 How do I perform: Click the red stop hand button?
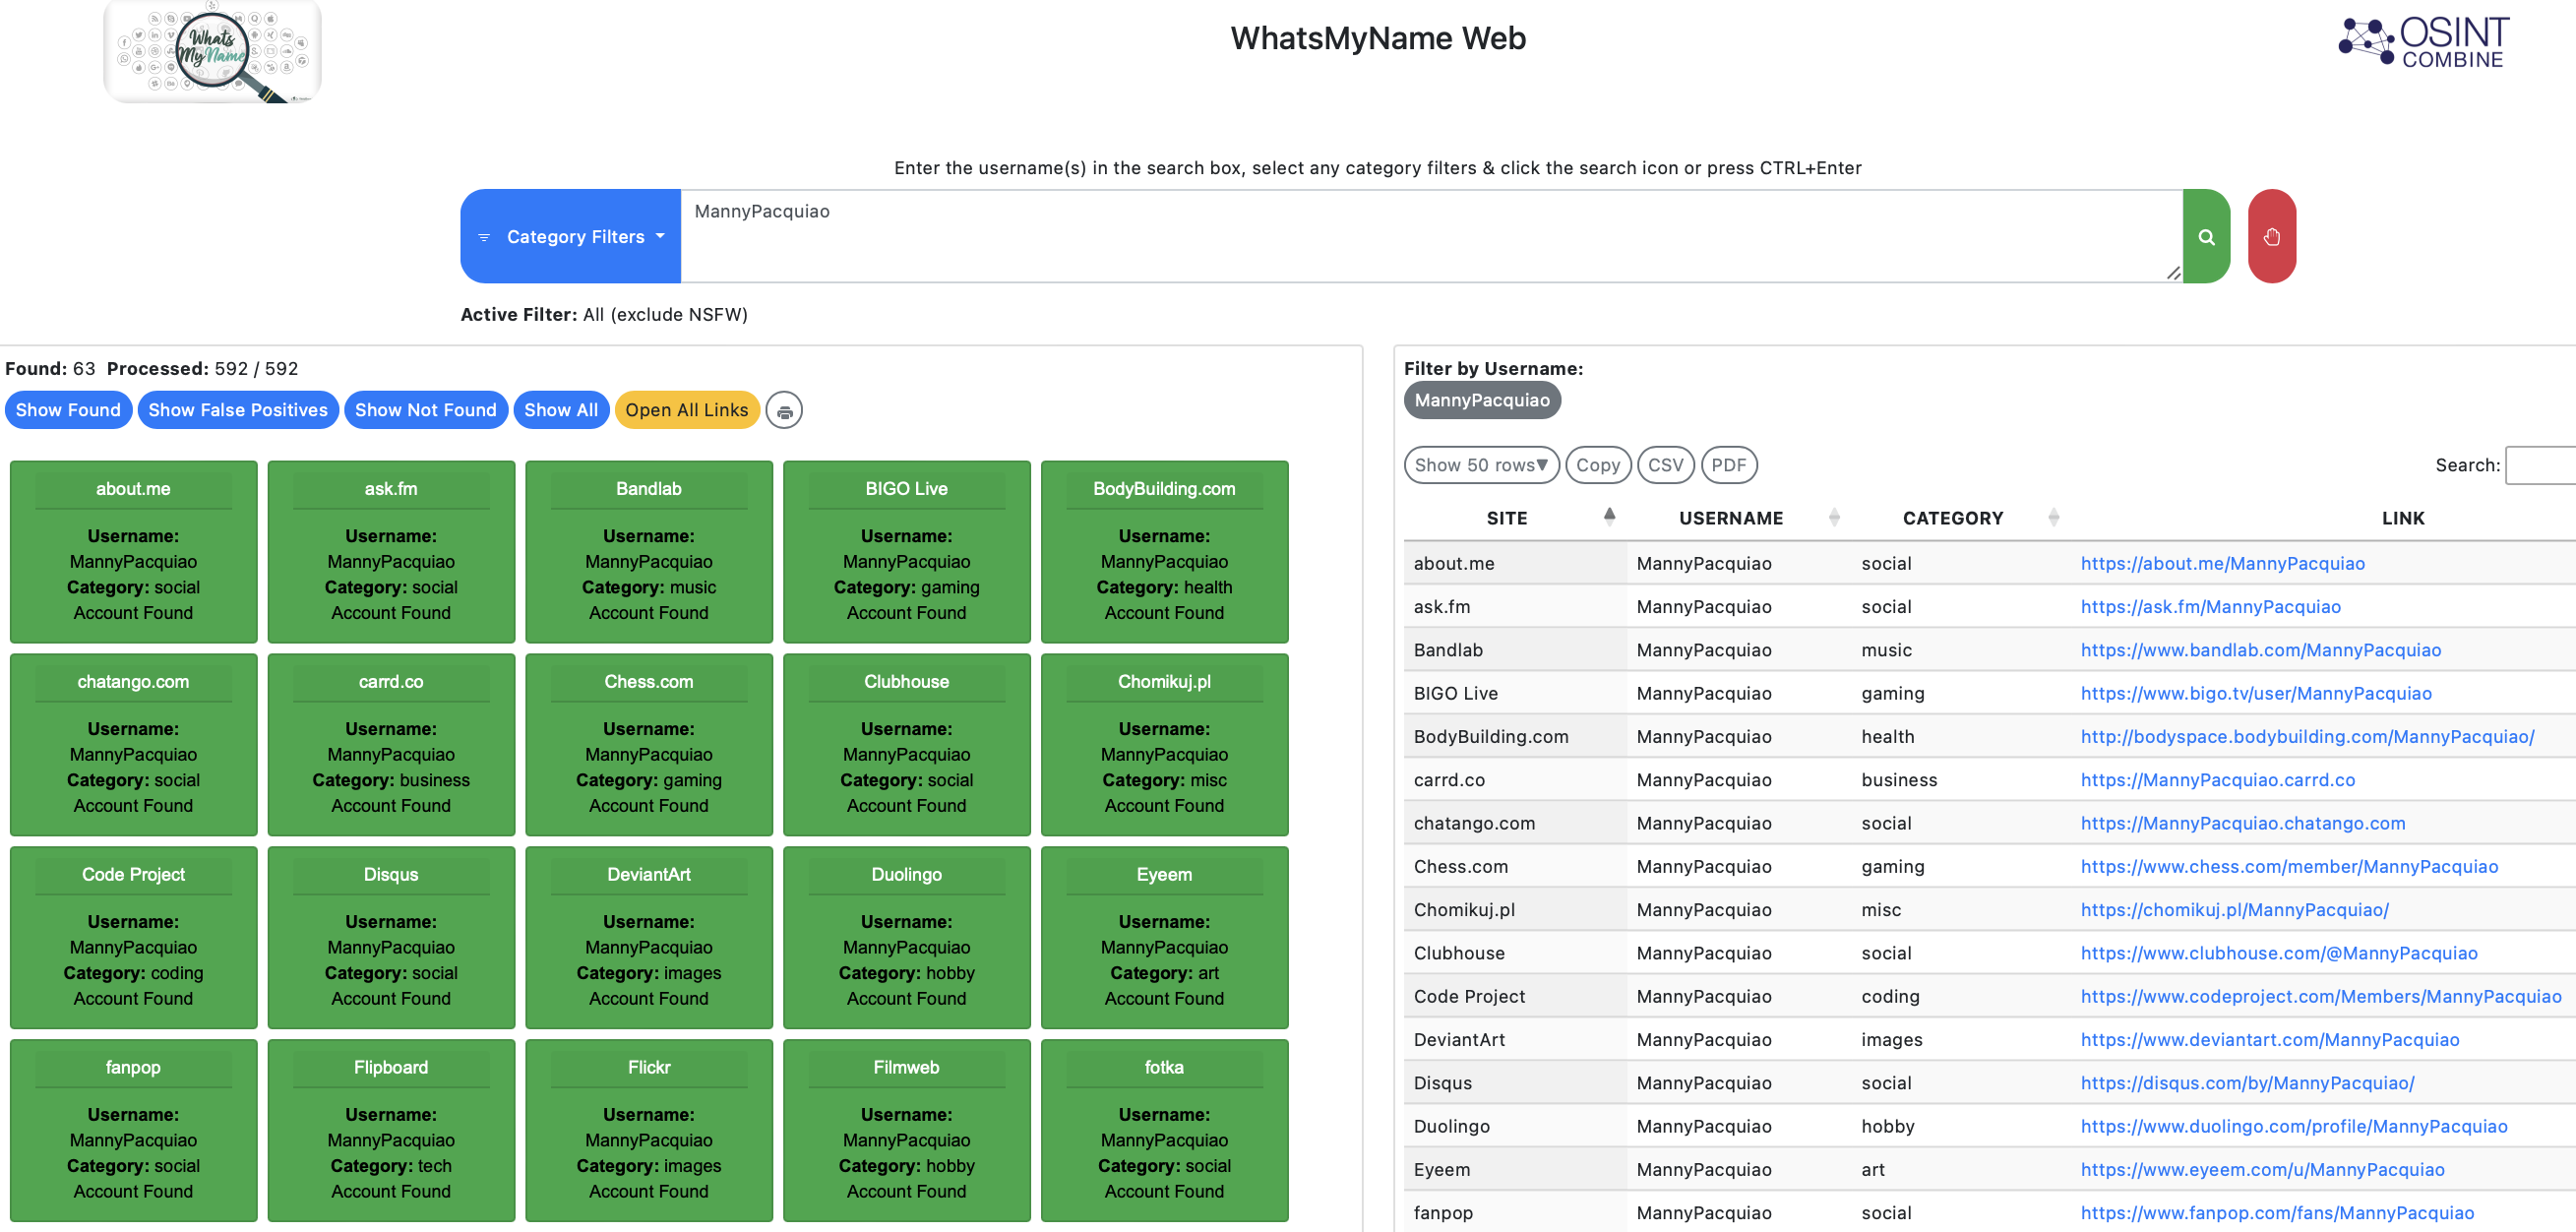point(2272,236)
